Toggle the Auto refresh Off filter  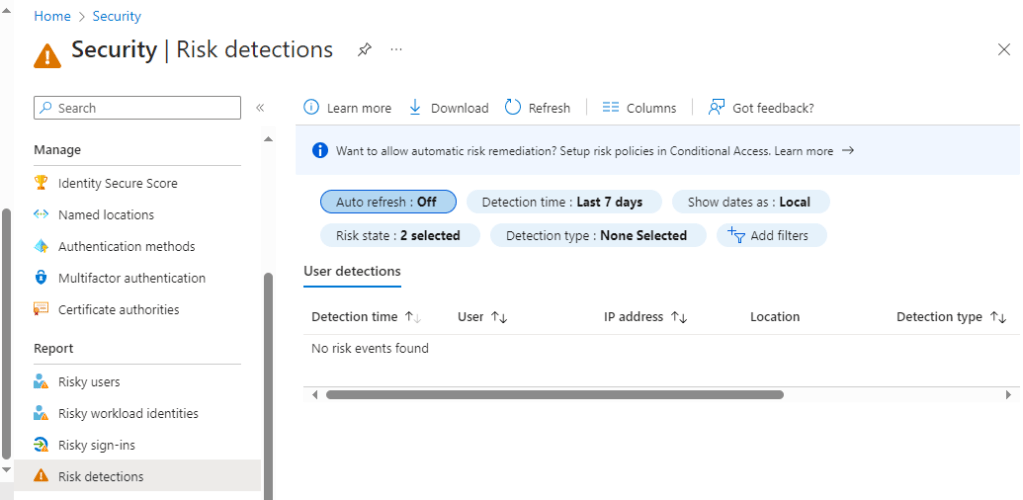tap(387, 202)
